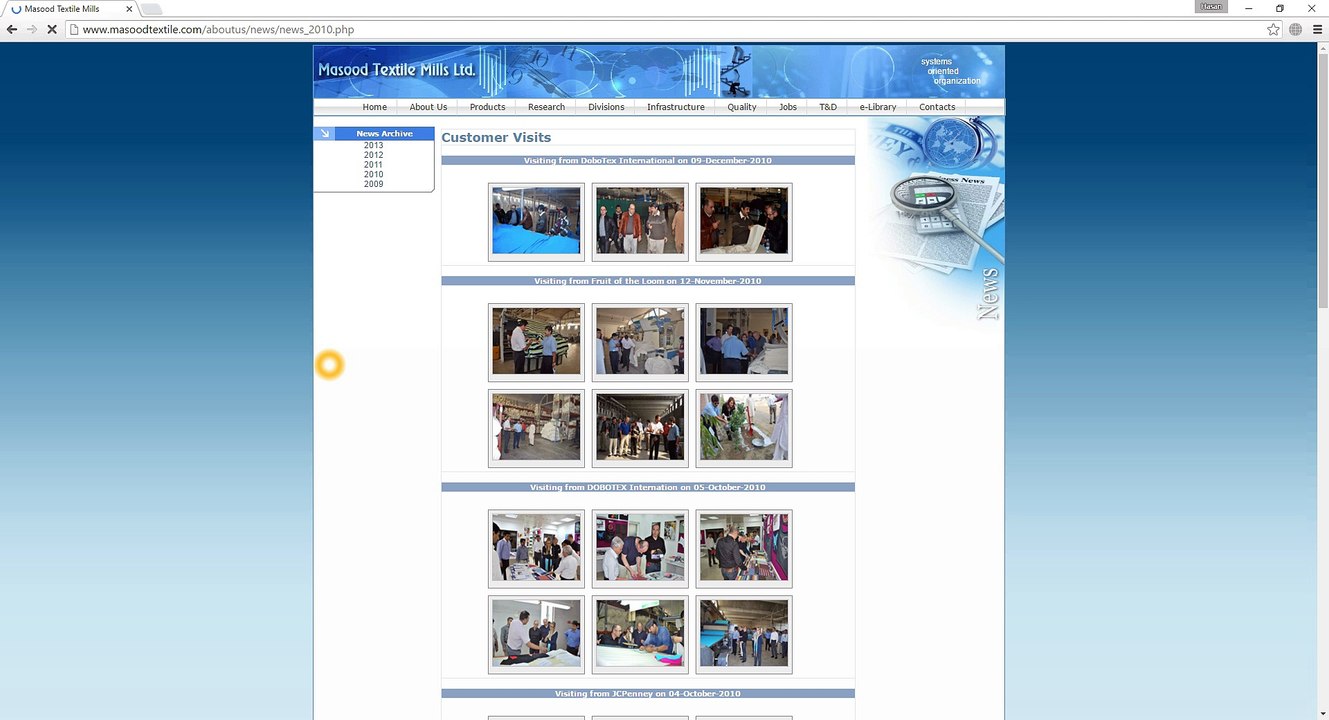Open Divisions menu item
The height and width of the screenshot is (720, 1329).
(606, 107)
